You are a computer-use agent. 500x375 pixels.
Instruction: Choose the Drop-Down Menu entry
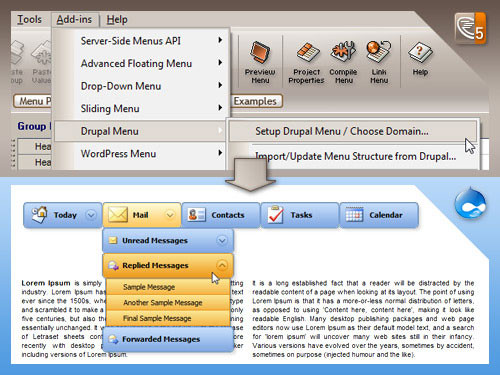coord(141,86)
